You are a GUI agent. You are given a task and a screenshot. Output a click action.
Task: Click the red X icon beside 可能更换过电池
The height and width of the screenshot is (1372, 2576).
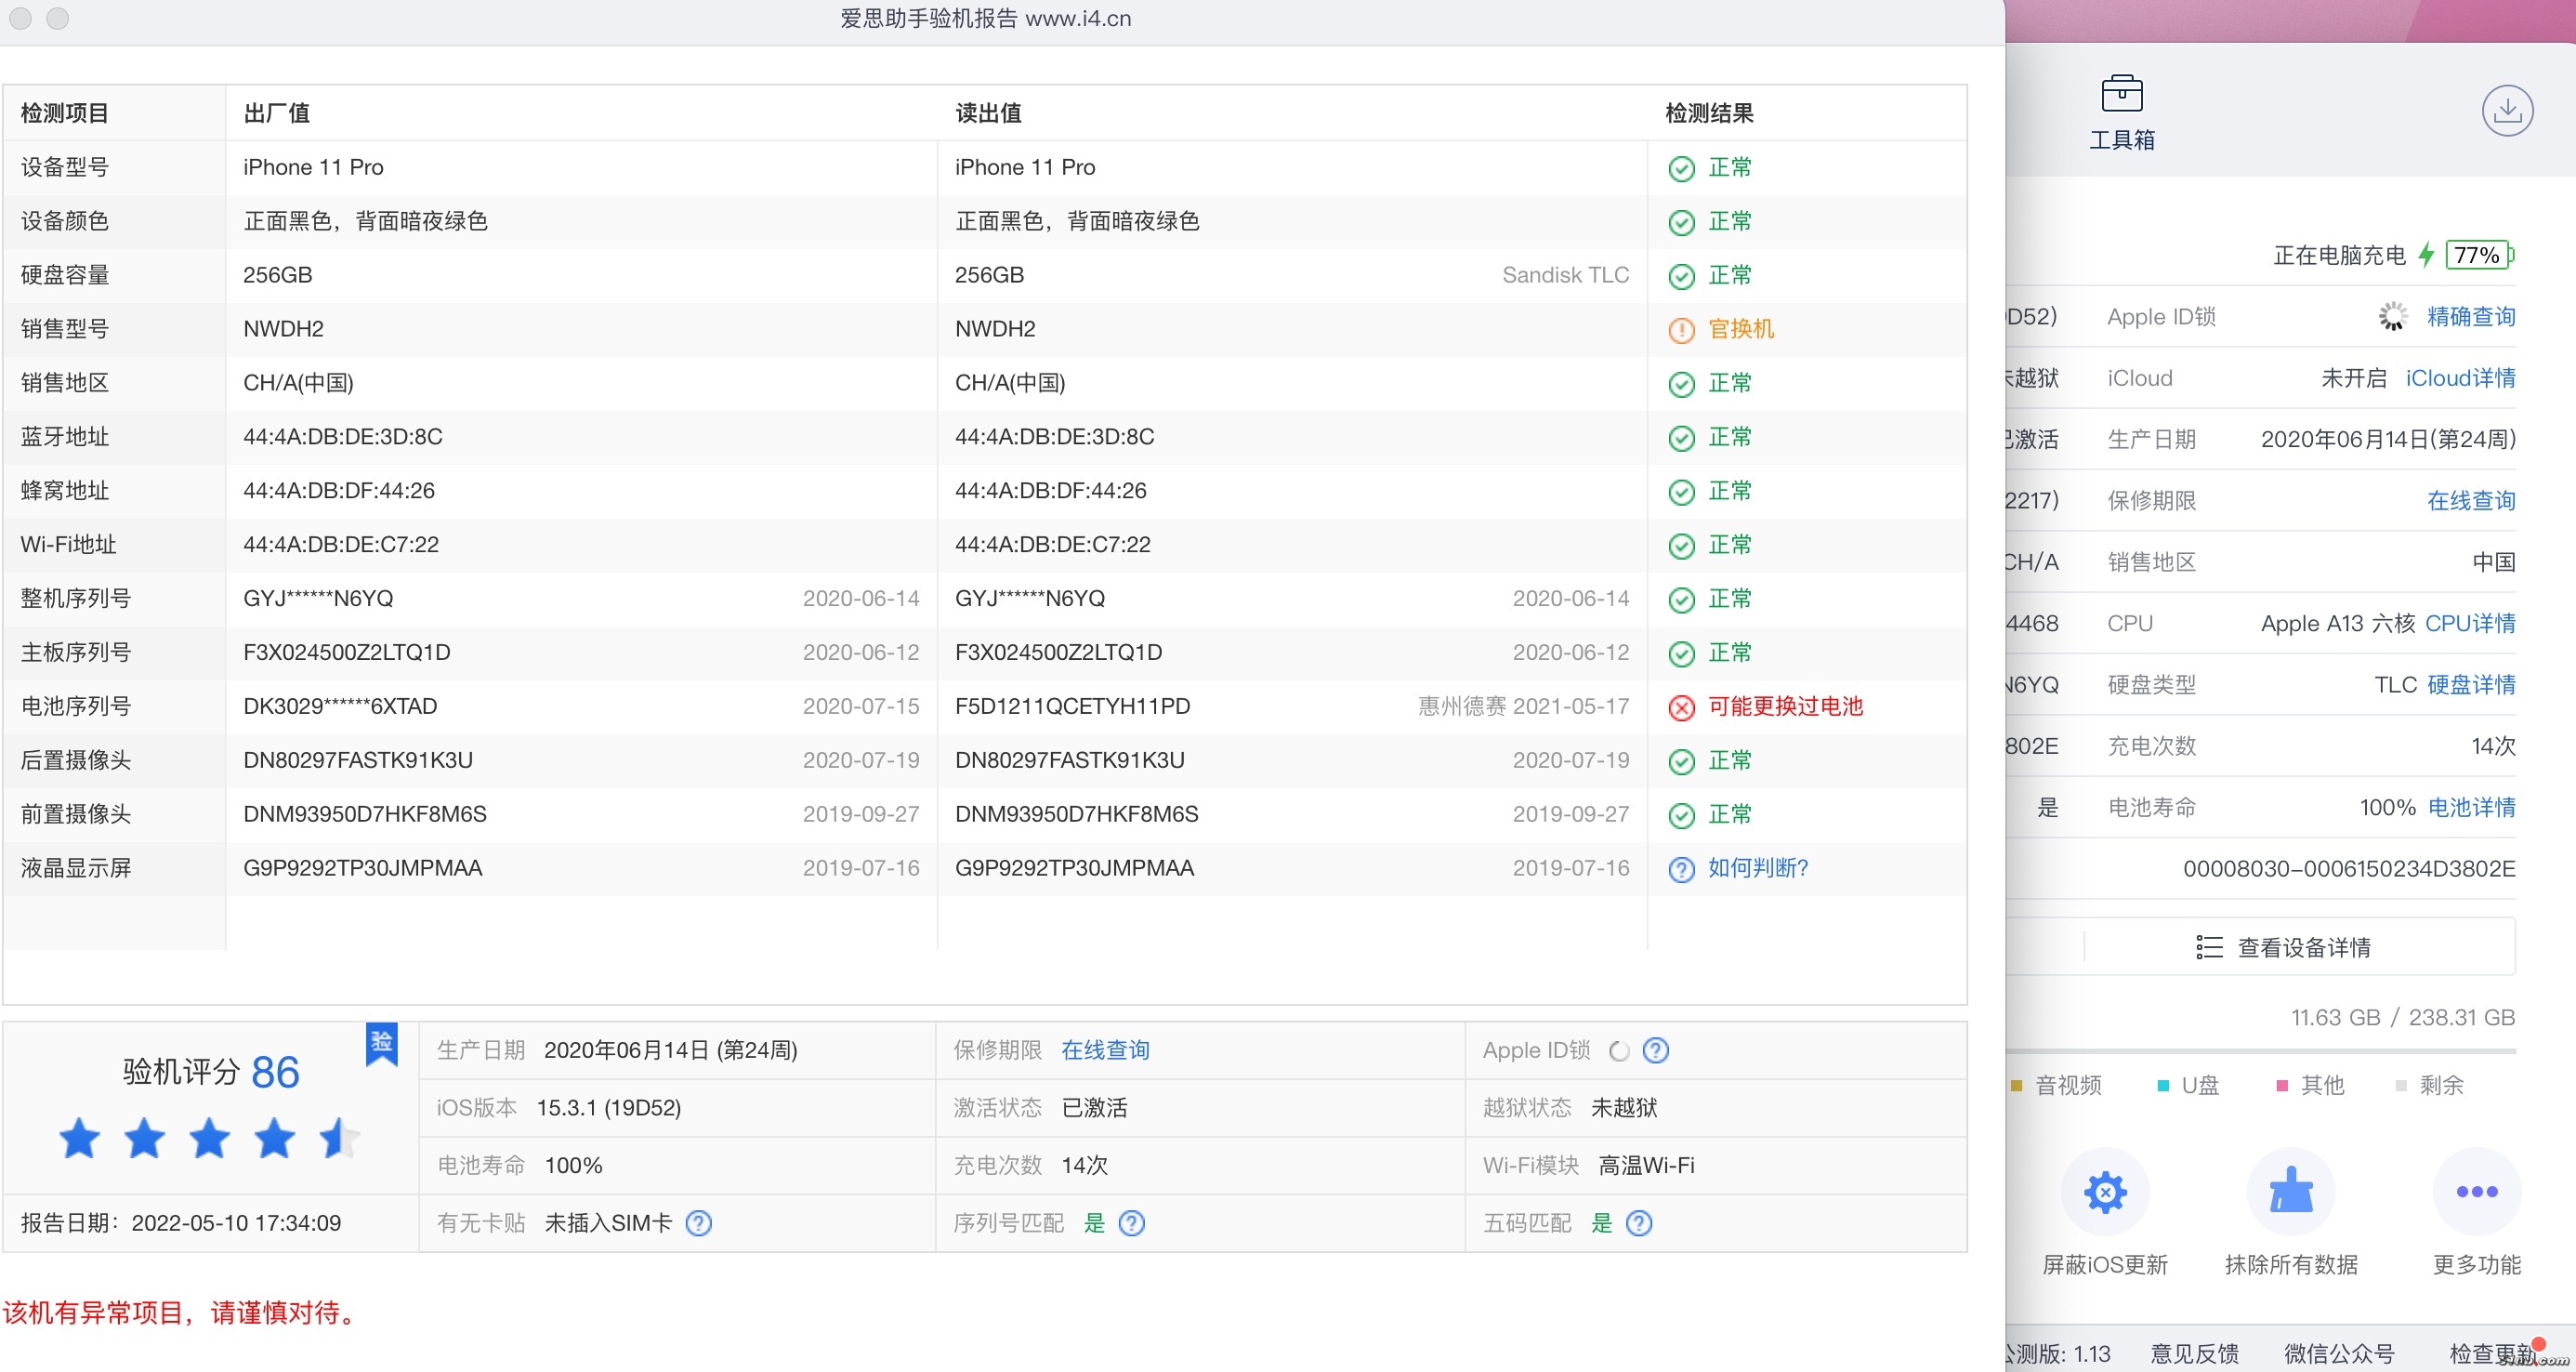point(1681,707)
